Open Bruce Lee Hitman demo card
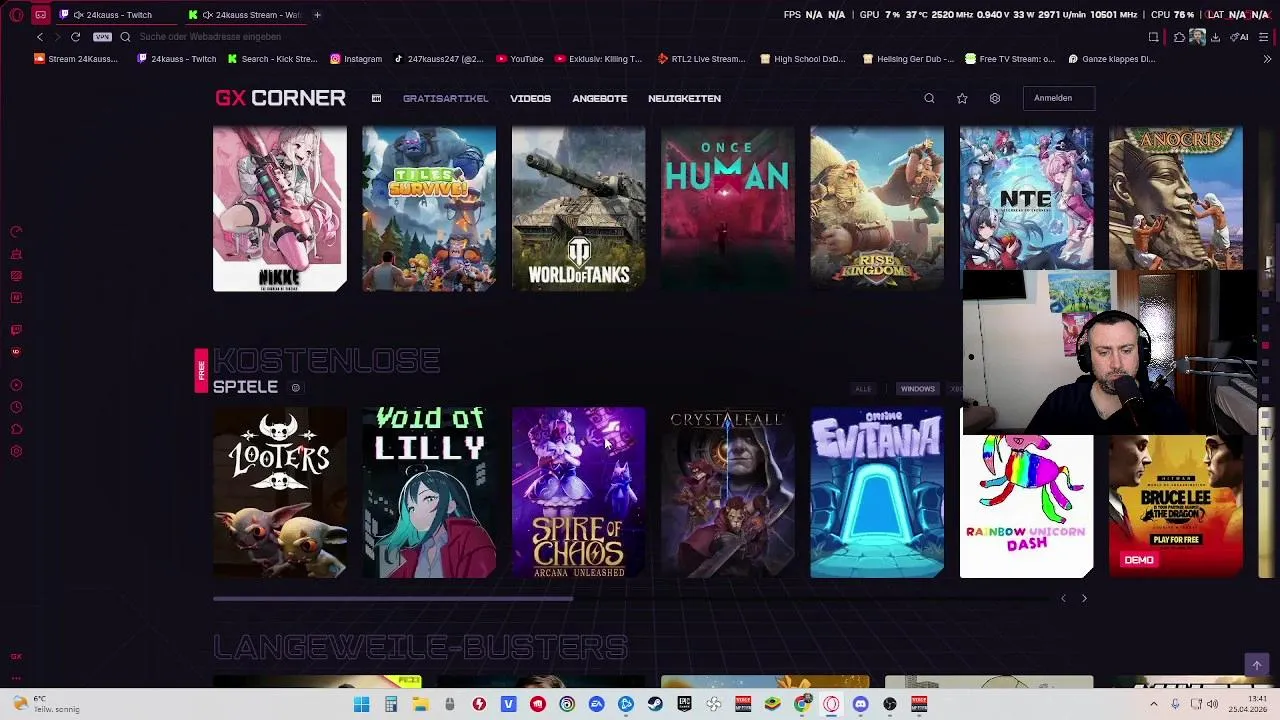Viewport: 1280px width, 720px height. point(1176,506)
